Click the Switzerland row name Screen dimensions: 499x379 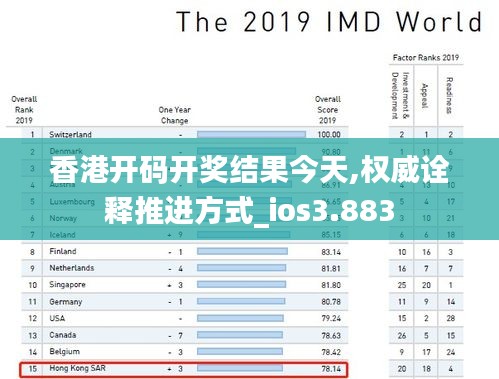70,134
